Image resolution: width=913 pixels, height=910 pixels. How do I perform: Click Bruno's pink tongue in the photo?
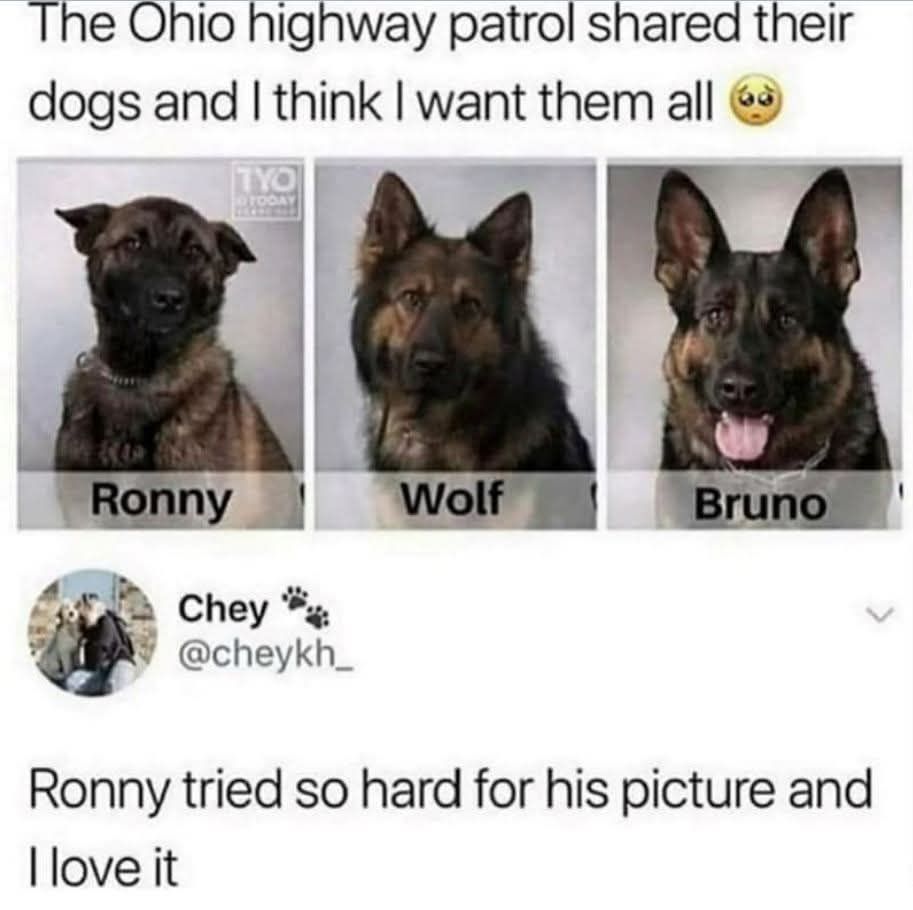[x=742, y=435]
